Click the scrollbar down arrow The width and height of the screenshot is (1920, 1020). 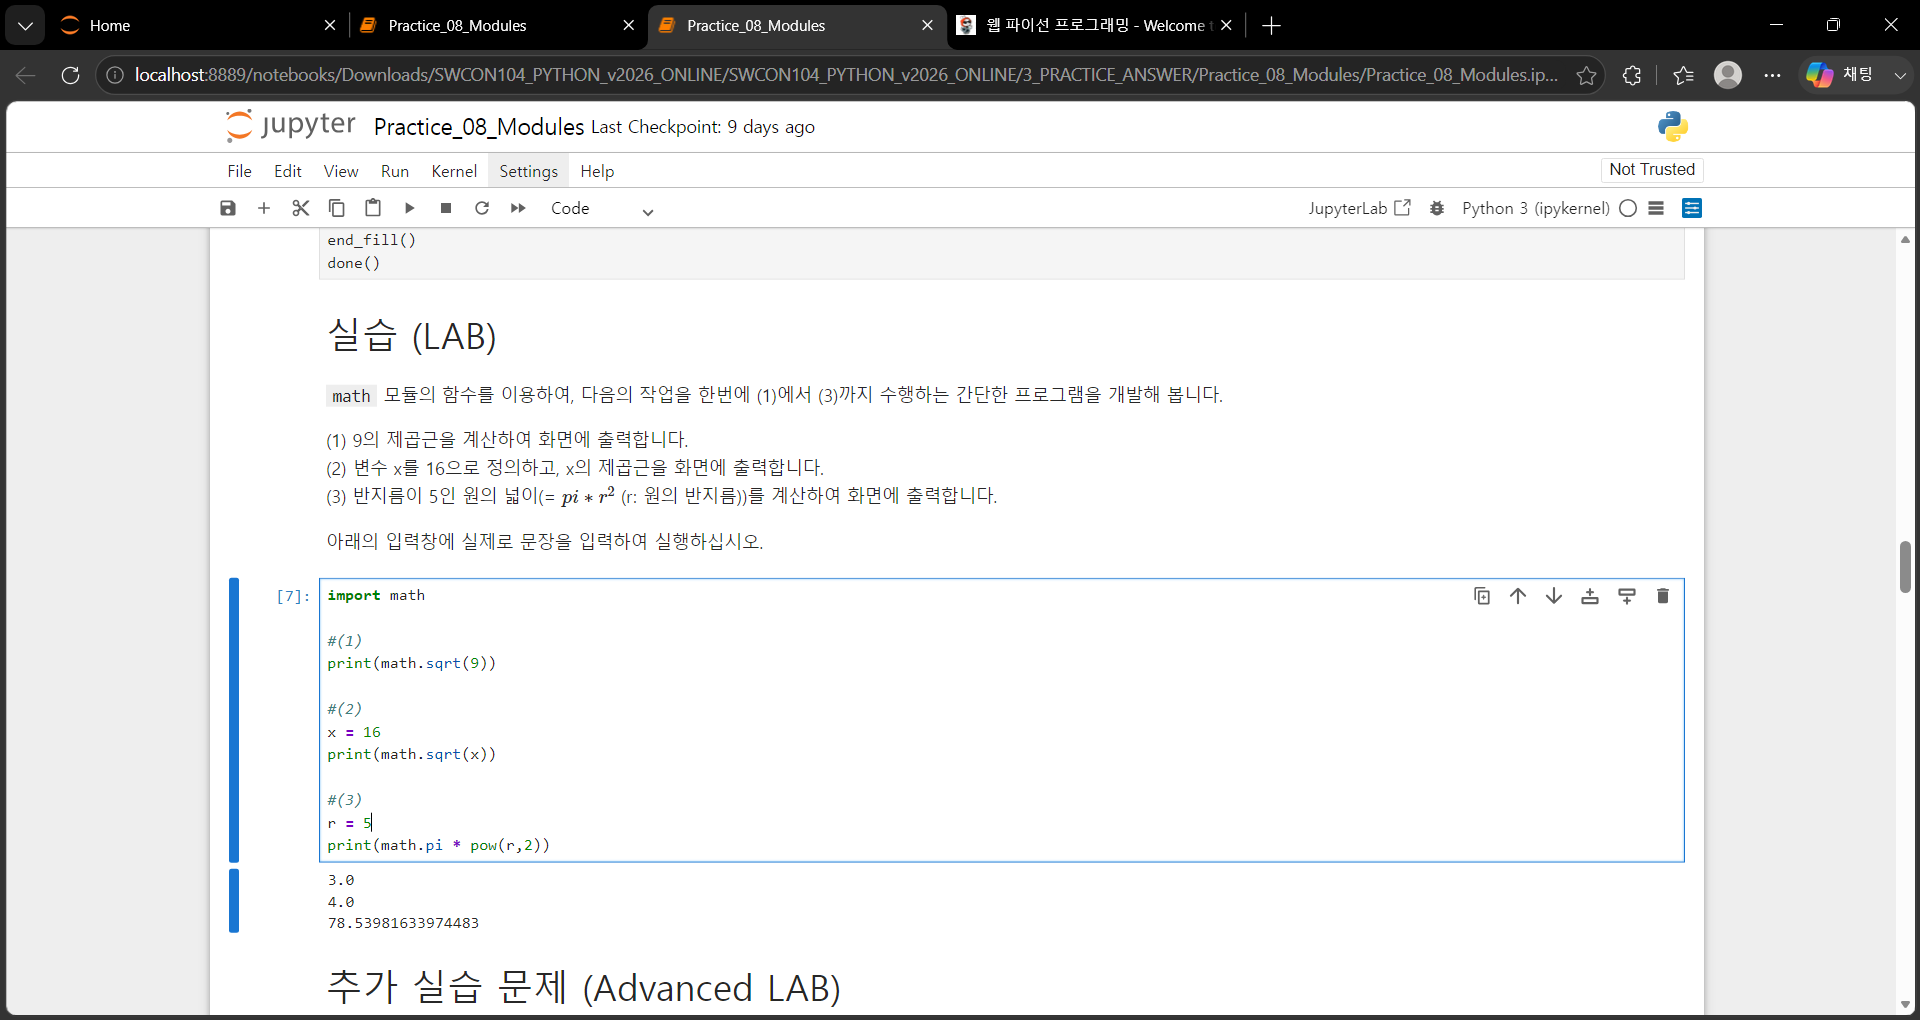click(x=1905, y=1004)
